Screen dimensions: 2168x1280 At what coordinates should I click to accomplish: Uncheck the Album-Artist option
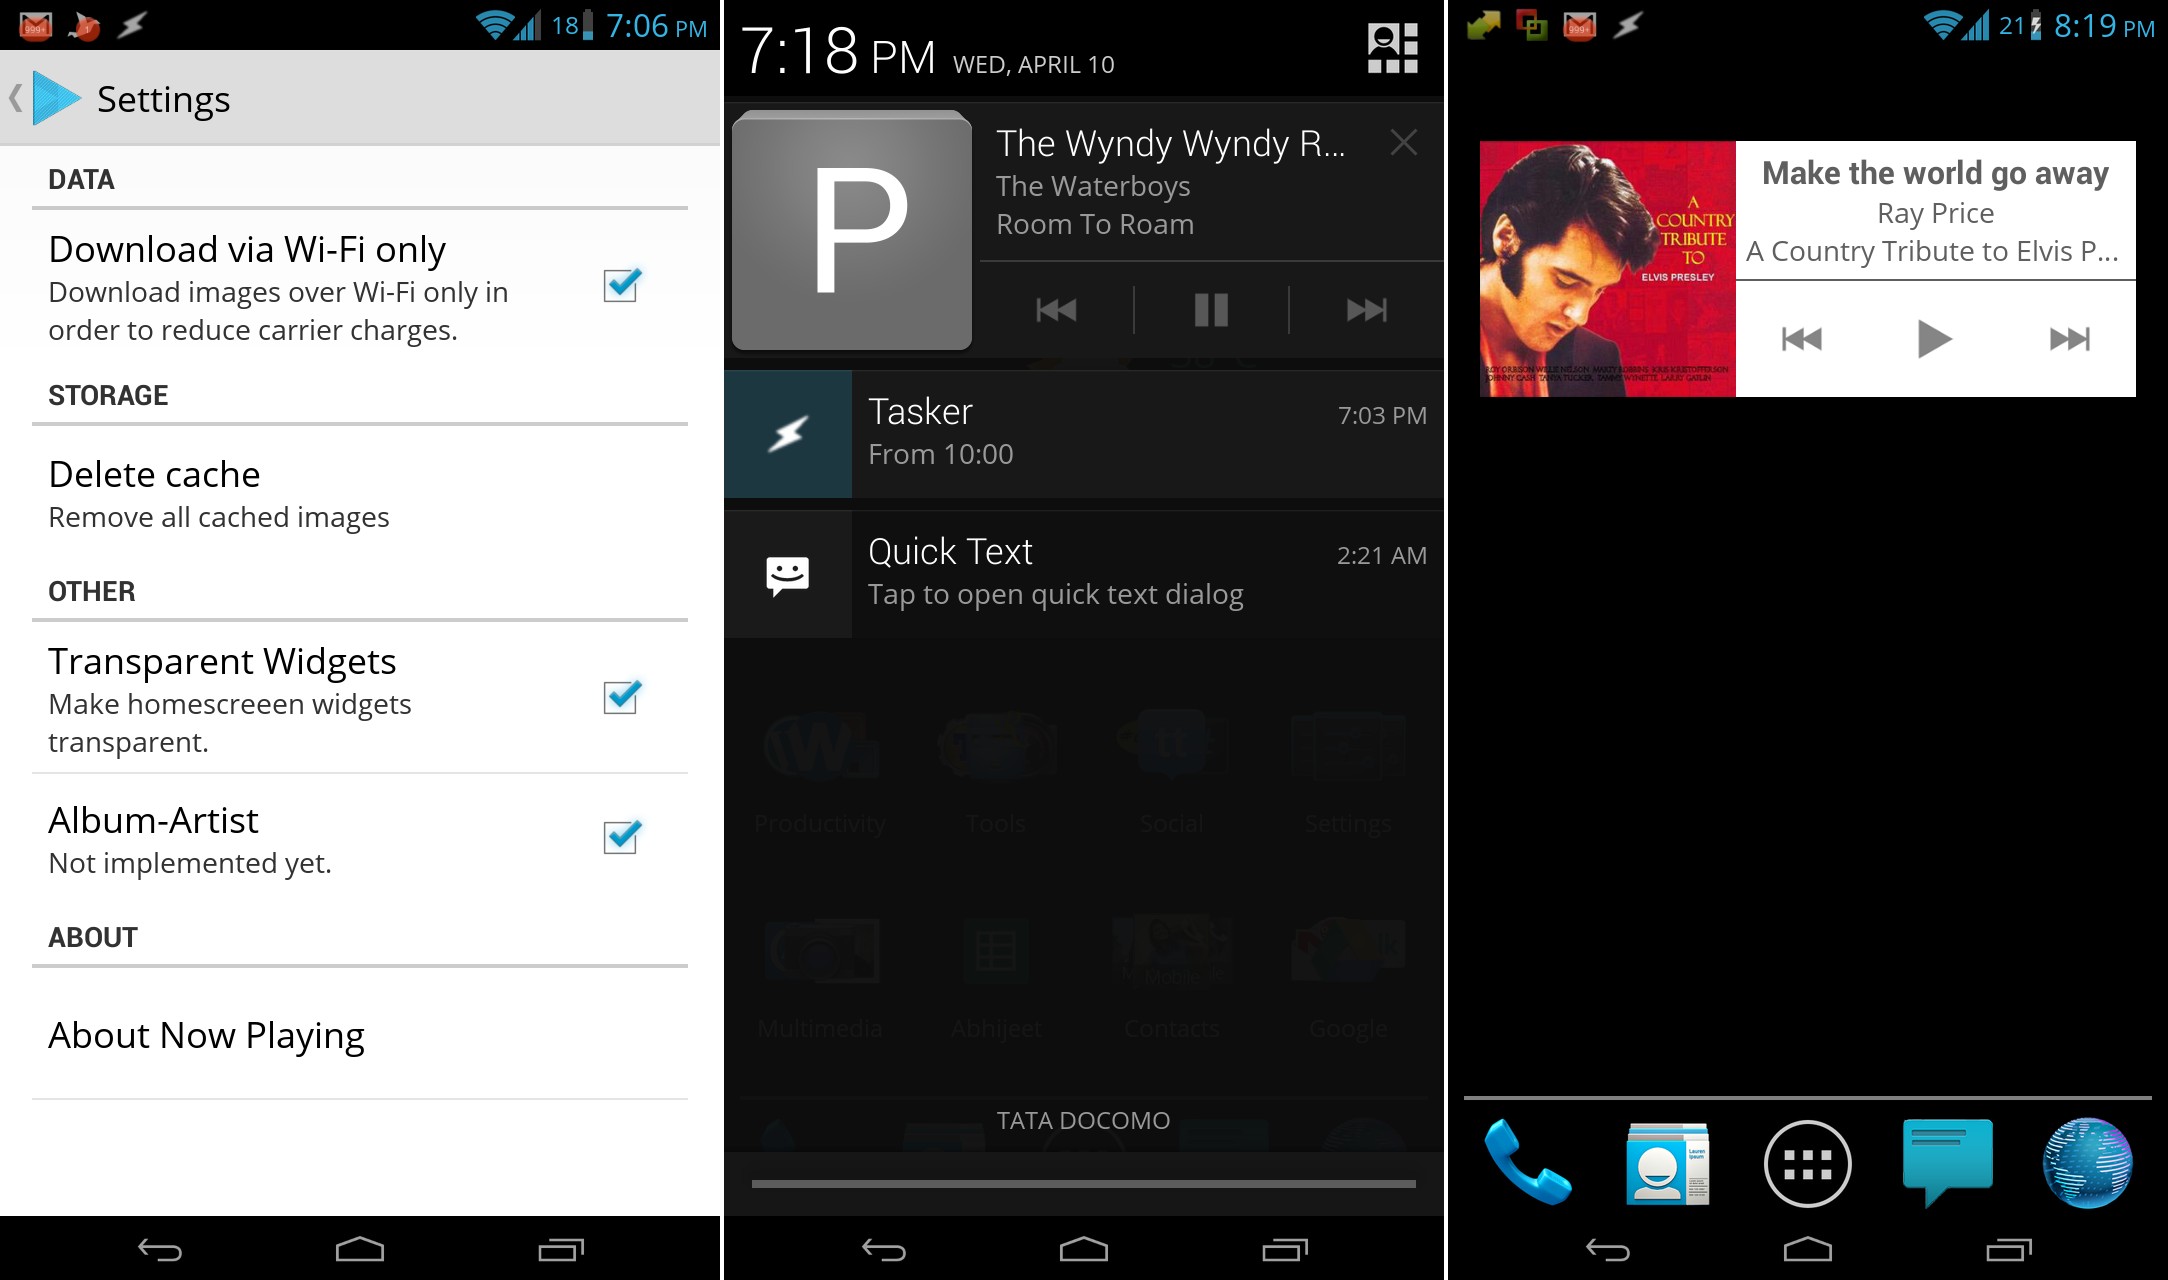click(x=620, y=840)
